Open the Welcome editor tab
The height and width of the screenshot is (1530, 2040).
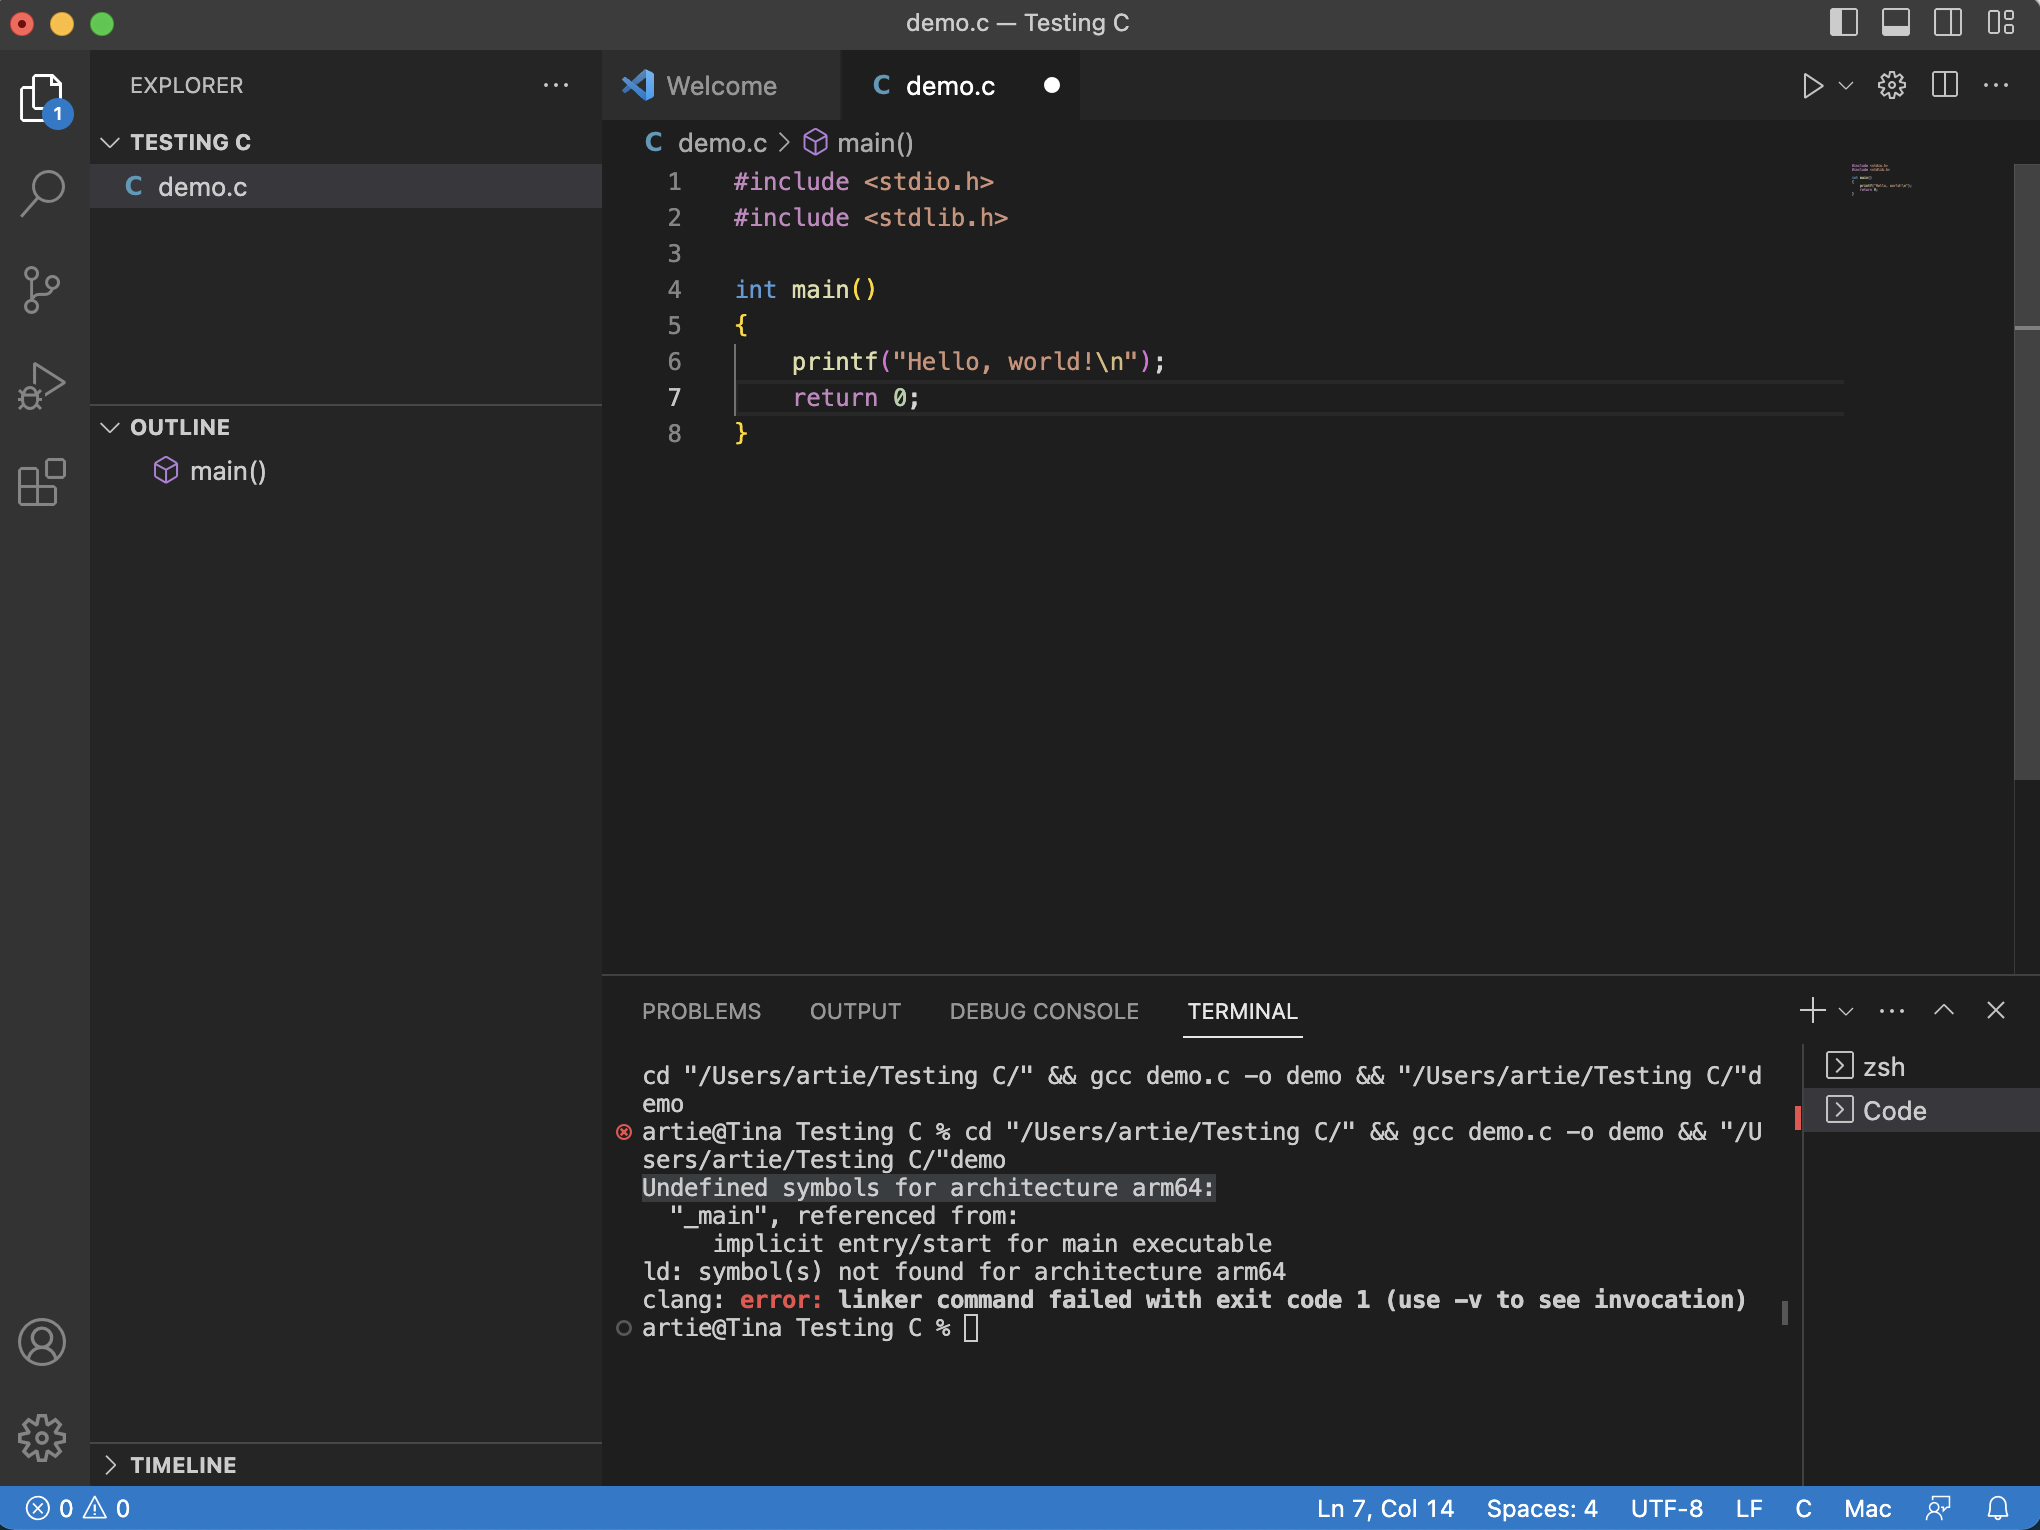click(721, 86)
